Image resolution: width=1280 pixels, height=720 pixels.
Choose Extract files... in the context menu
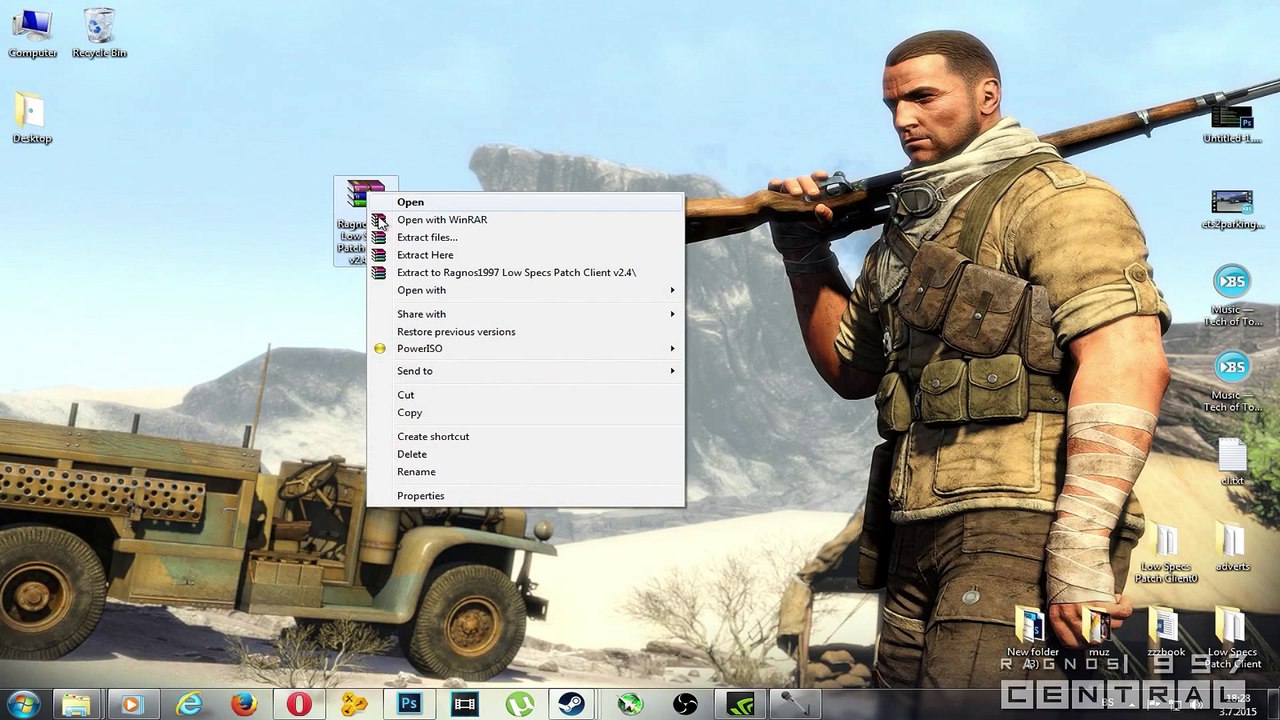[526, 237]
